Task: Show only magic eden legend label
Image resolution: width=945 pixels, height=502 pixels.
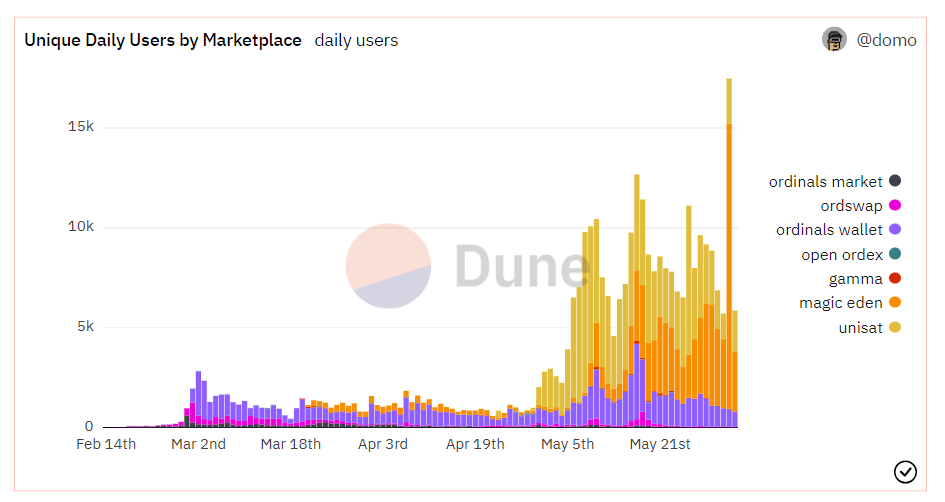Action: point(840,303)
